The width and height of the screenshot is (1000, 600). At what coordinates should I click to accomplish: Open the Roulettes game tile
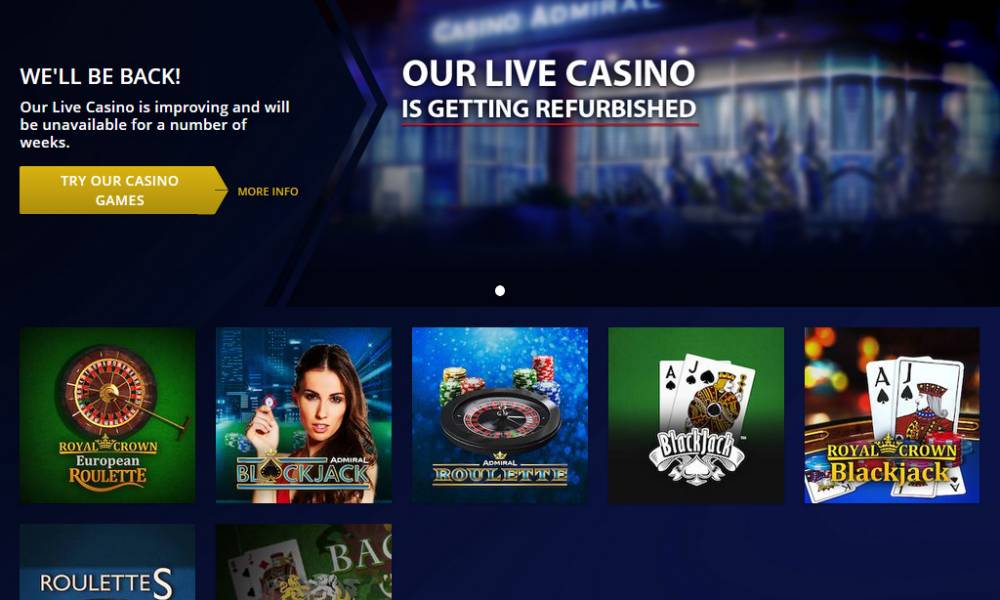pos(108,562)
